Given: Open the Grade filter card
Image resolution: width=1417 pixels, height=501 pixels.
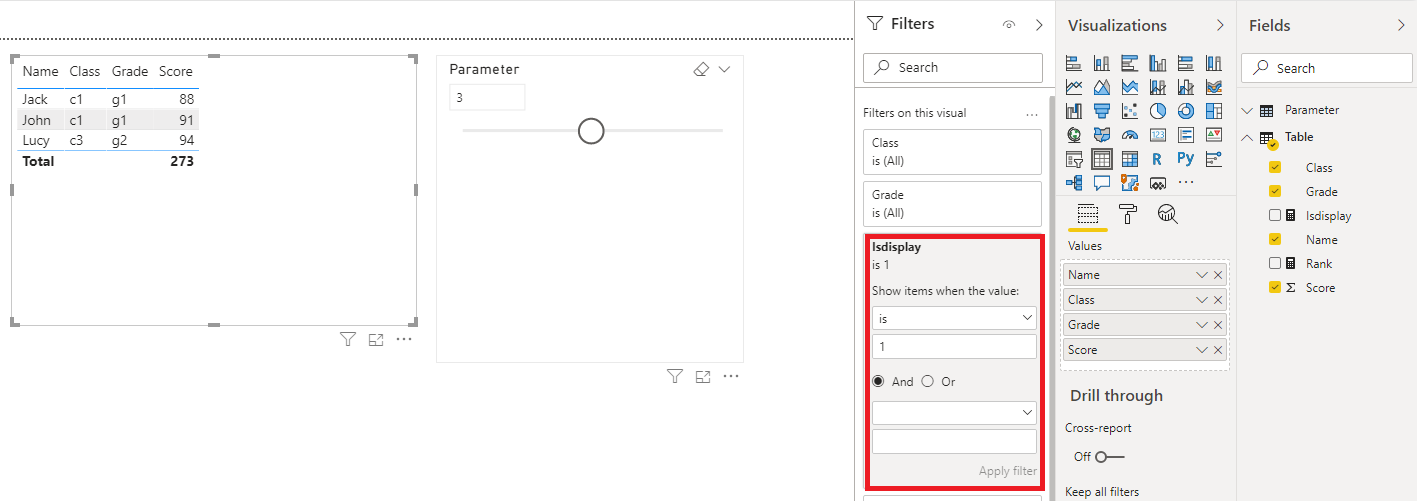Looking at the screenshot, I should click(x=952, y=204).
